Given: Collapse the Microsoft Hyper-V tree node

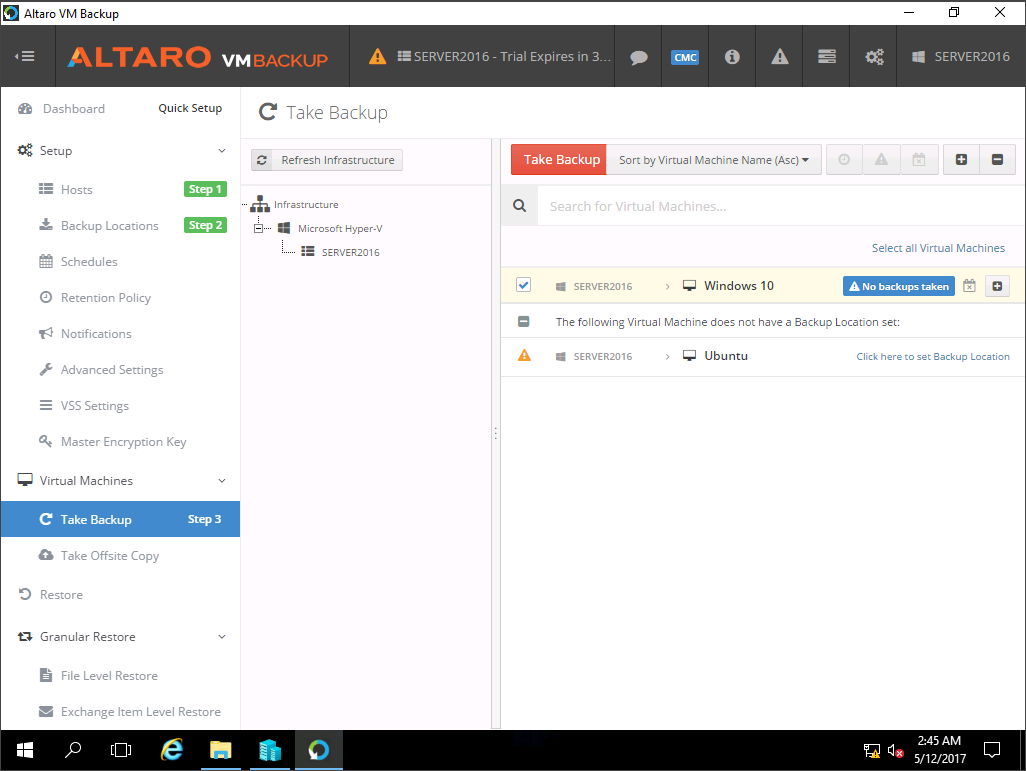Looking at the screenshot, I should (x=258, y=228).
